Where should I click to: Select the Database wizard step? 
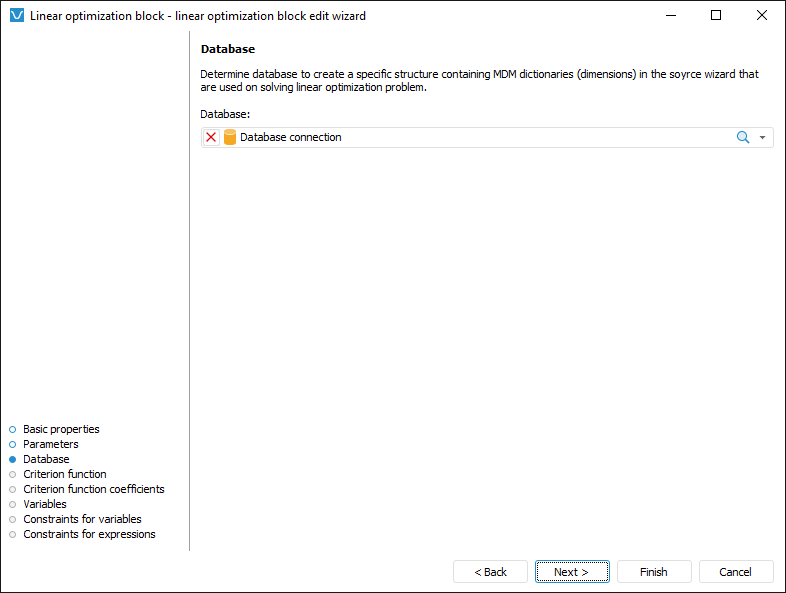46,459
